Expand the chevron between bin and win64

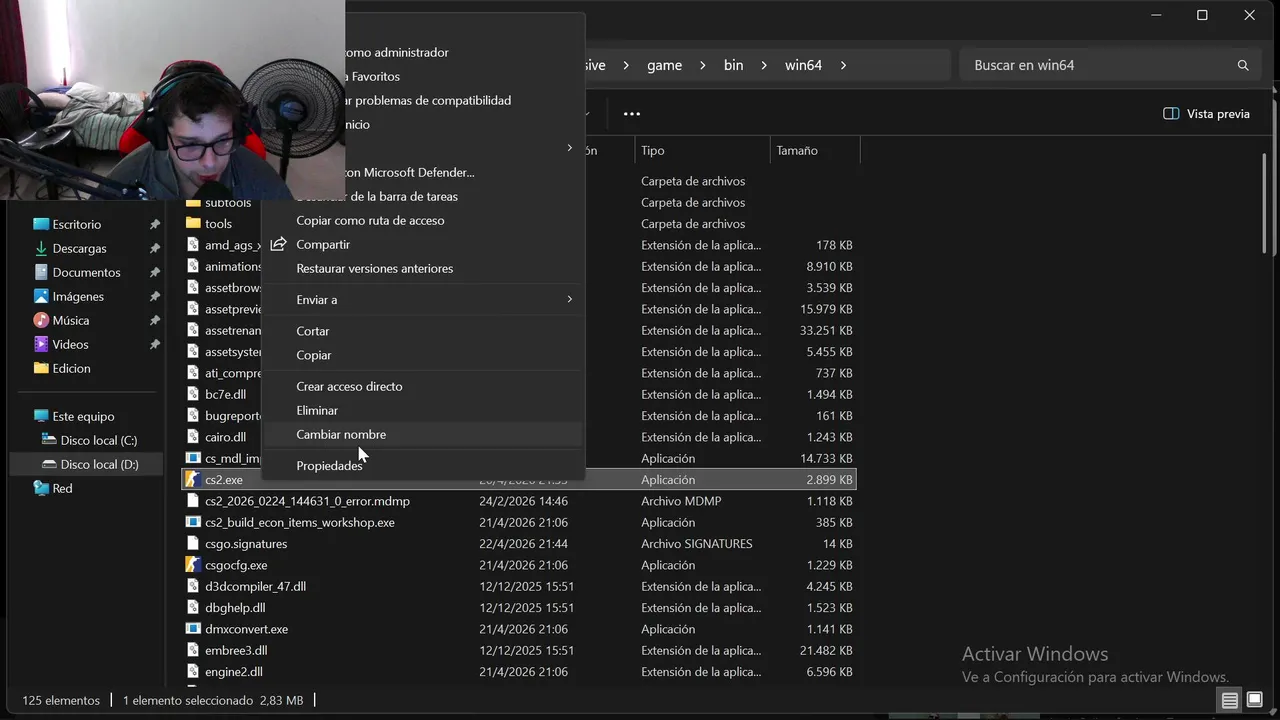(764, 65)
